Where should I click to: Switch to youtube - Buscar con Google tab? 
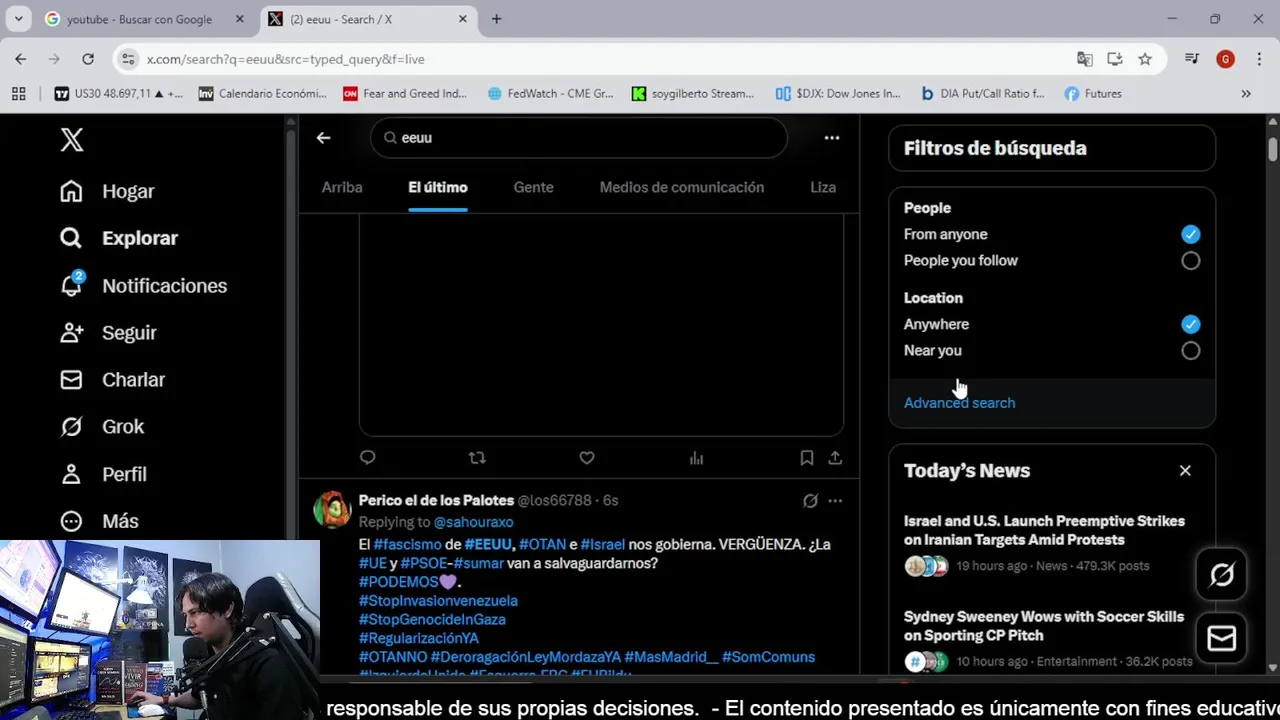145,19
